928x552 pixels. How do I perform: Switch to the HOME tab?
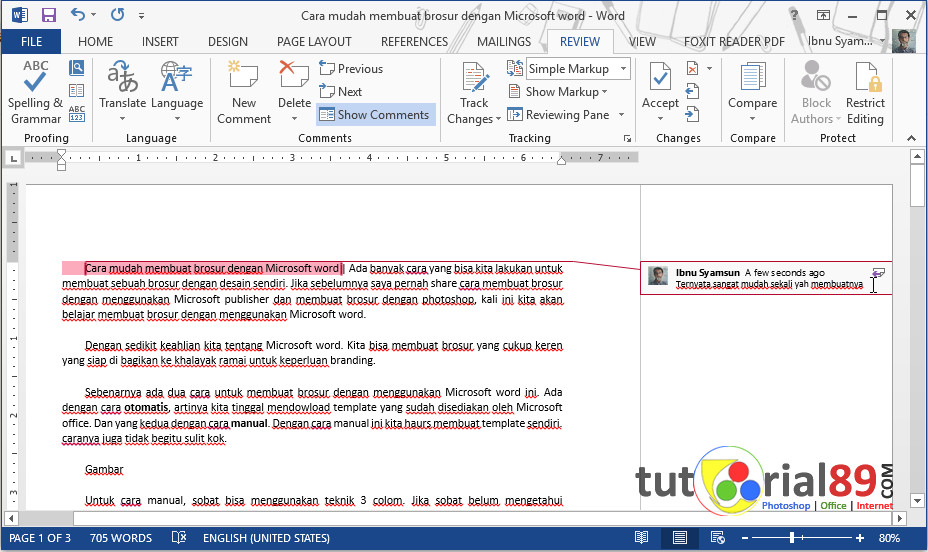pos(95,41)
